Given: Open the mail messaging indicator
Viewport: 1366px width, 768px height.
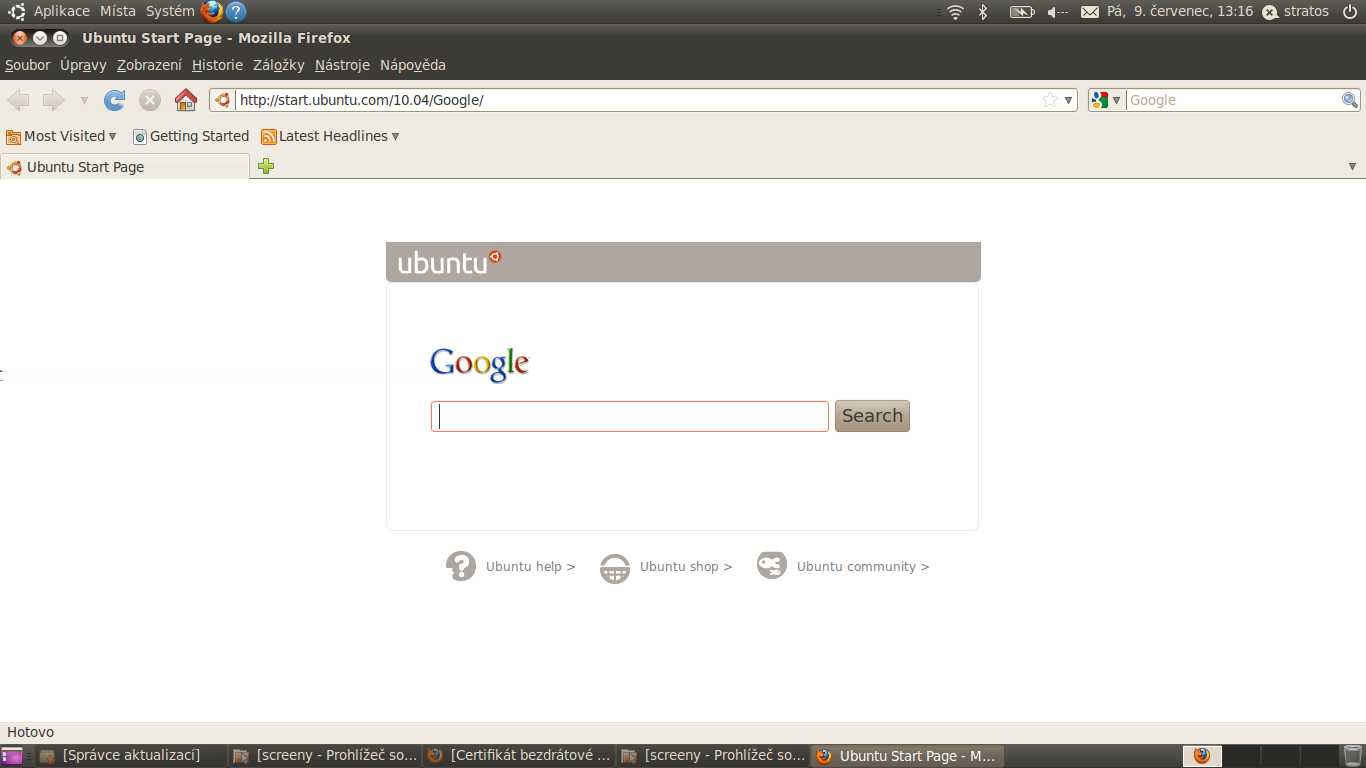Looking at the screenshot, I should pyautogui.click(x=1089, y=12).
